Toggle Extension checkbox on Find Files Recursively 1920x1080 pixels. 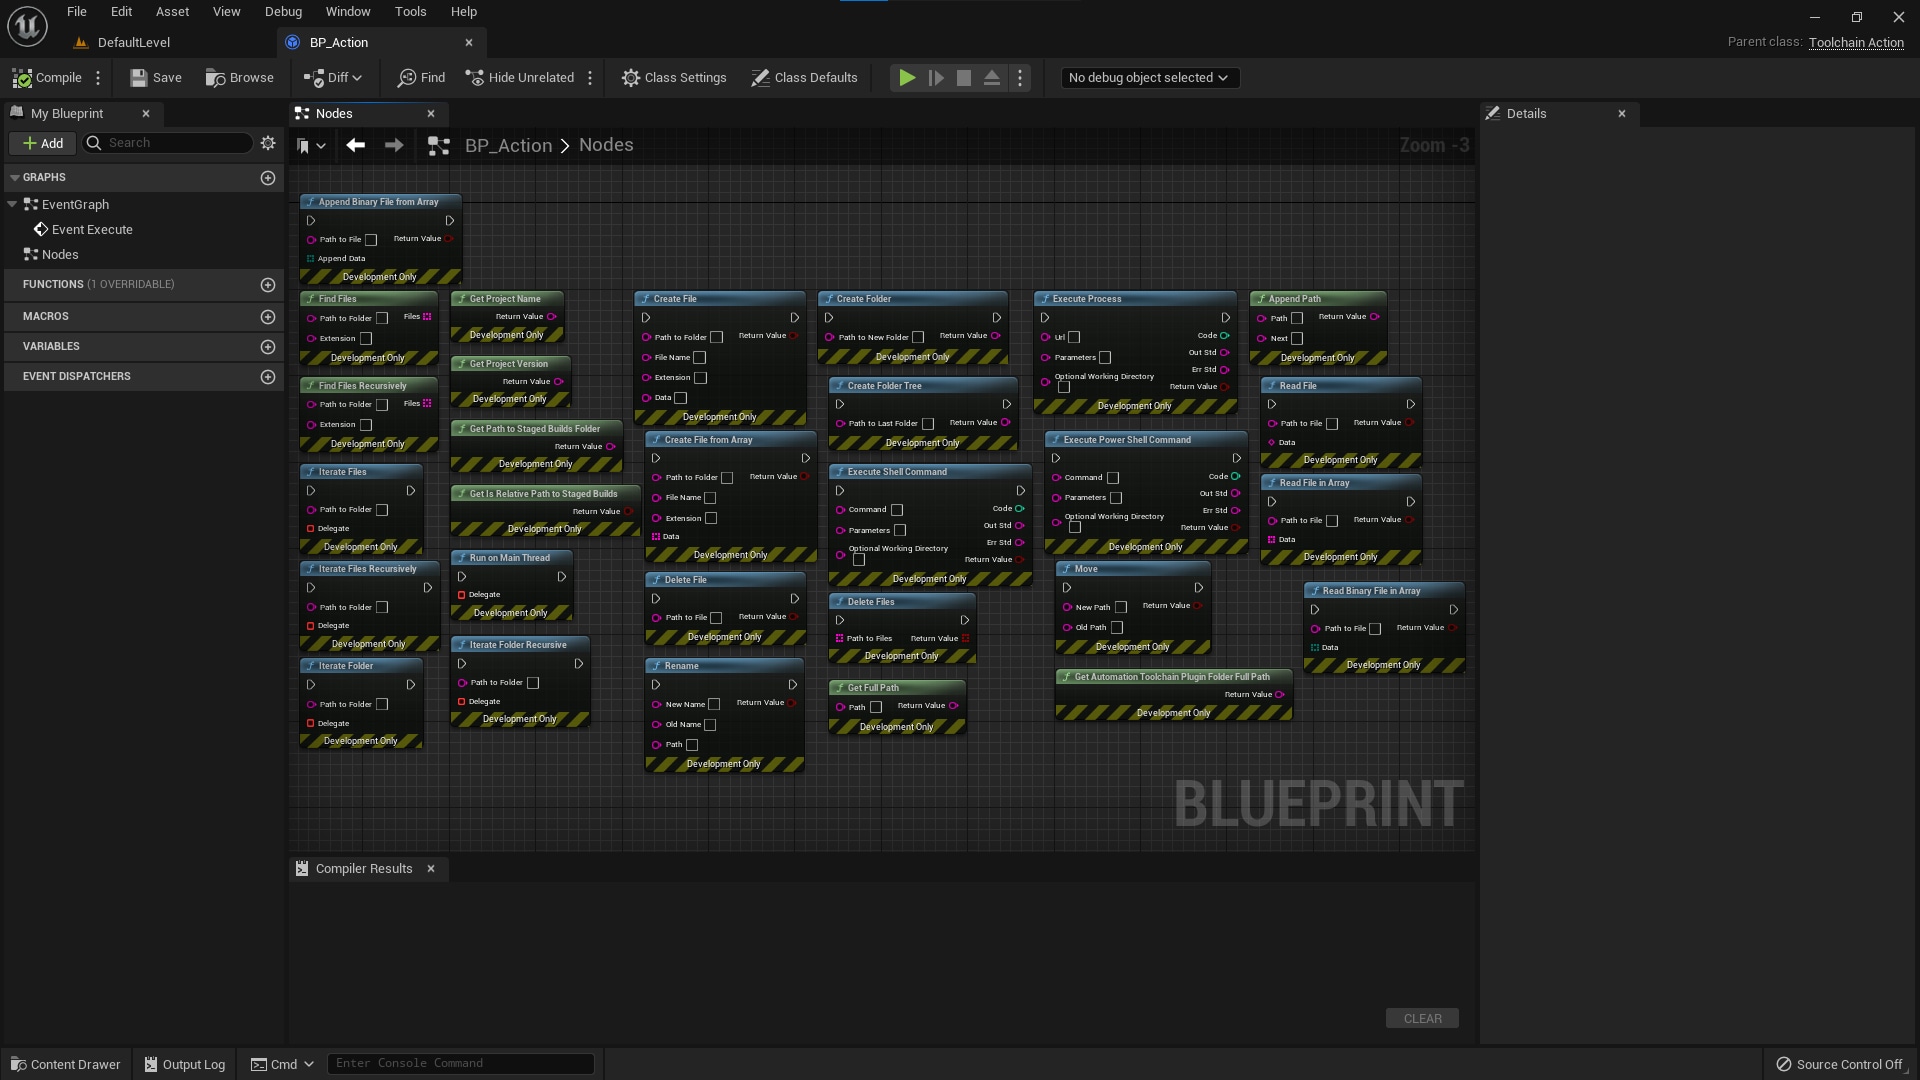pyautogui.click(x=366, y=425)
